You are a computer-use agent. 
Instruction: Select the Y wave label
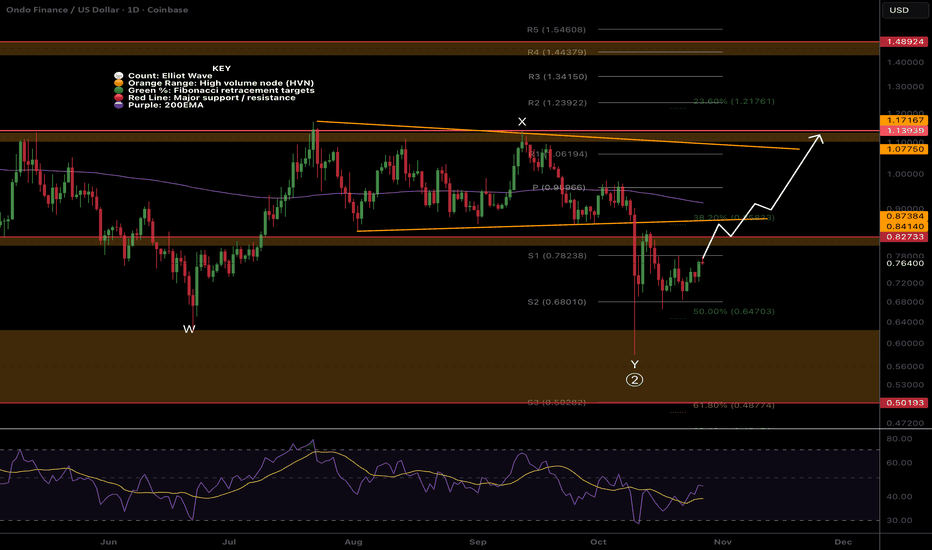(x=634, y=363)
